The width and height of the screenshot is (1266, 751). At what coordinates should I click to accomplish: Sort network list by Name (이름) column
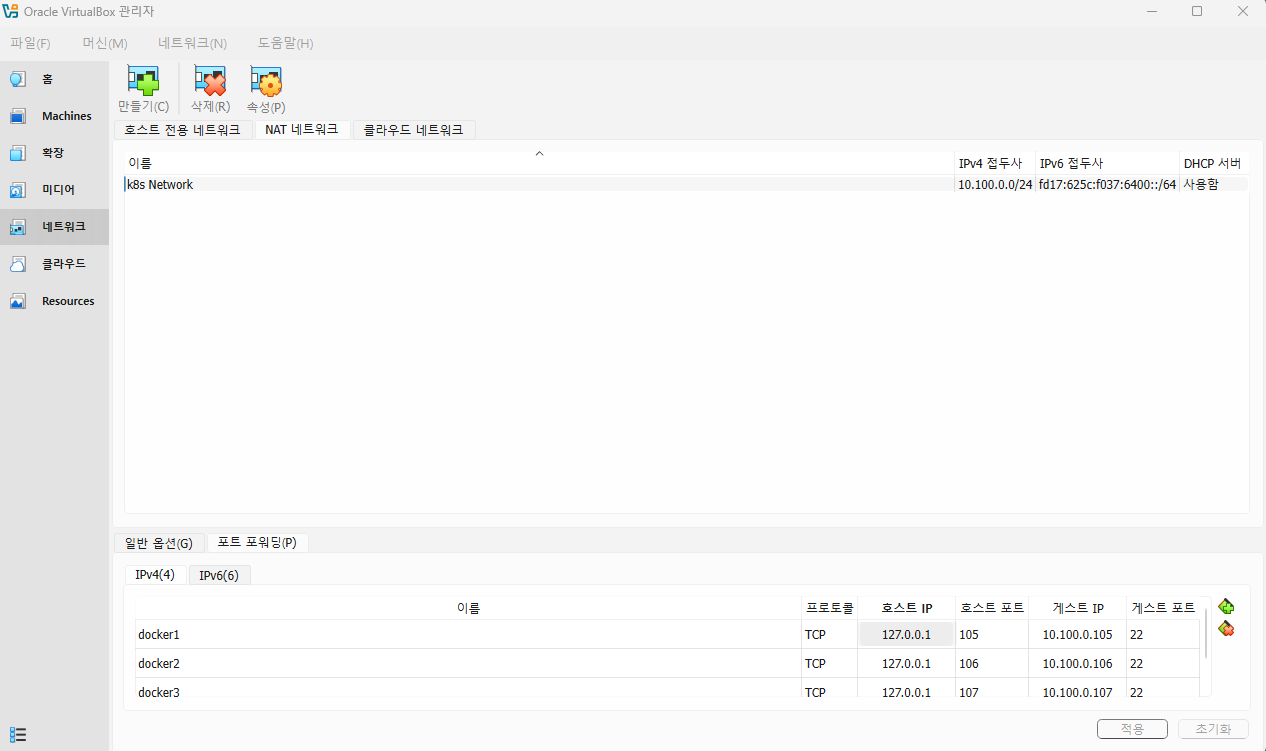click(x=539, y=163)
